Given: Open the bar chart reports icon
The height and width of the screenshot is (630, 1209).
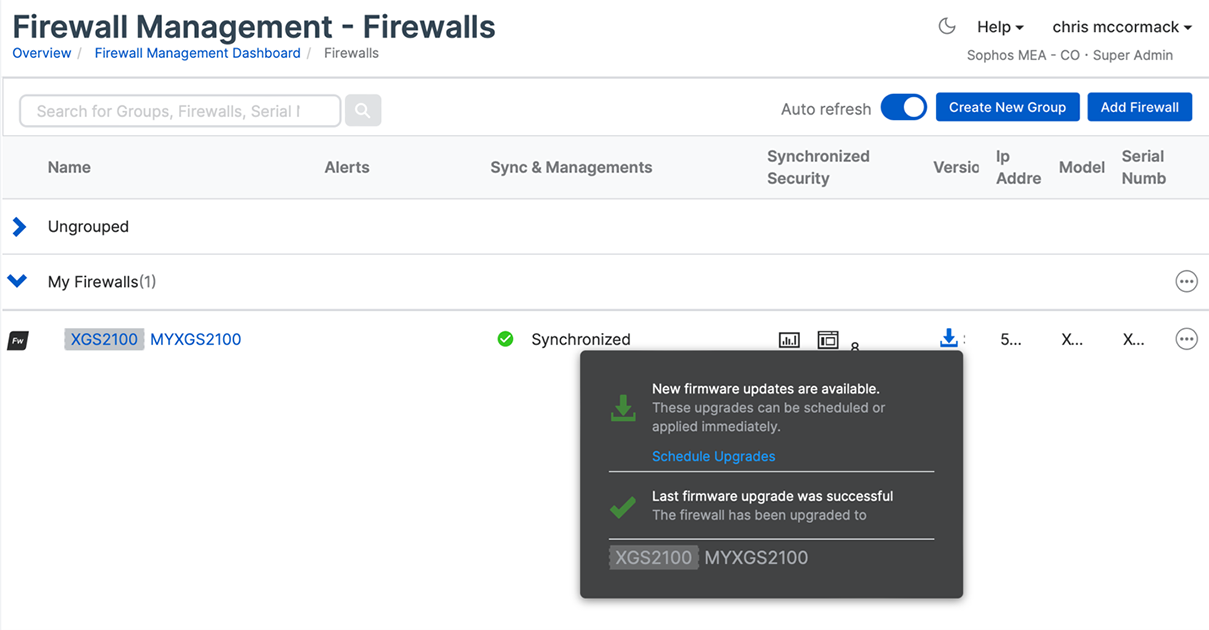Looking at the screenshot, I should point(789,340).
